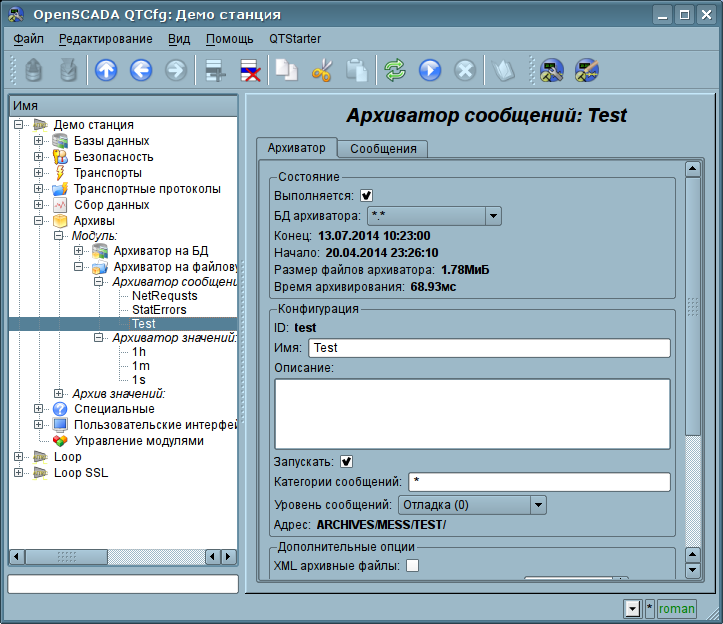Select the Специальные question-mark icon
Image resolution: width=723 pixels, height=624 pixels.
click(x=60, y=409)
